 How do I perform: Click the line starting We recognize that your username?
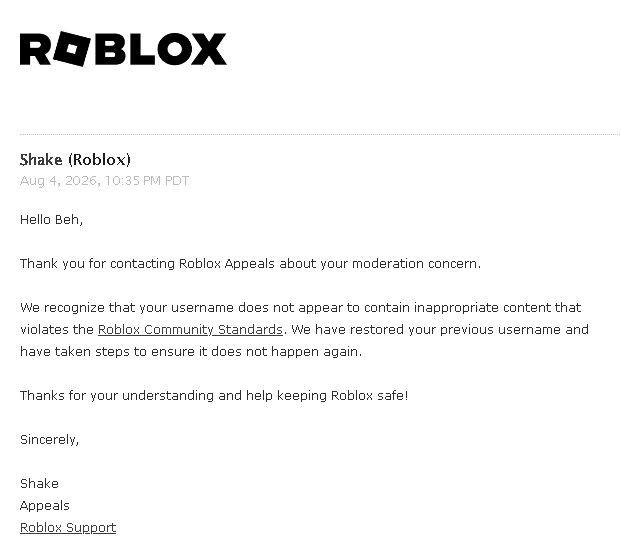pos(301,307)
